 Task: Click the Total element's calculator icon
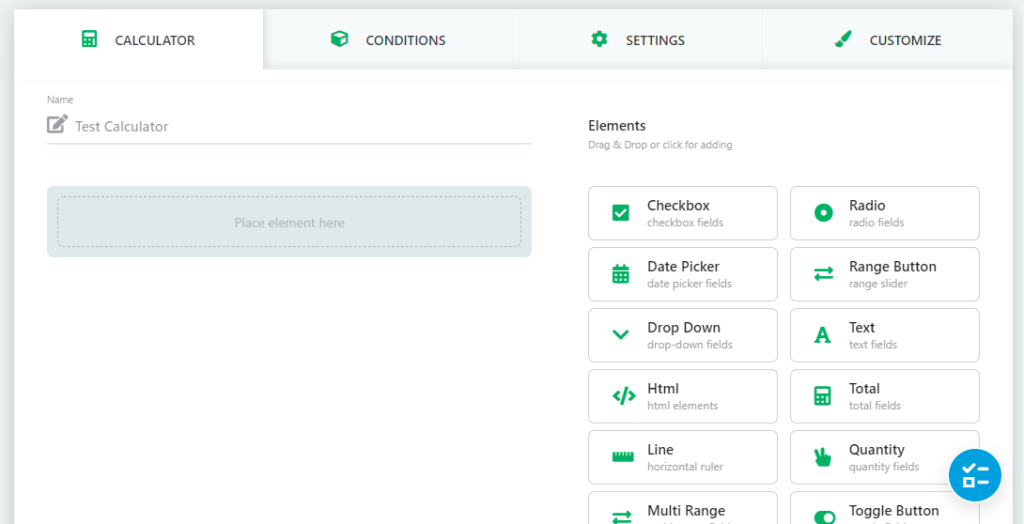coord(822,396)
